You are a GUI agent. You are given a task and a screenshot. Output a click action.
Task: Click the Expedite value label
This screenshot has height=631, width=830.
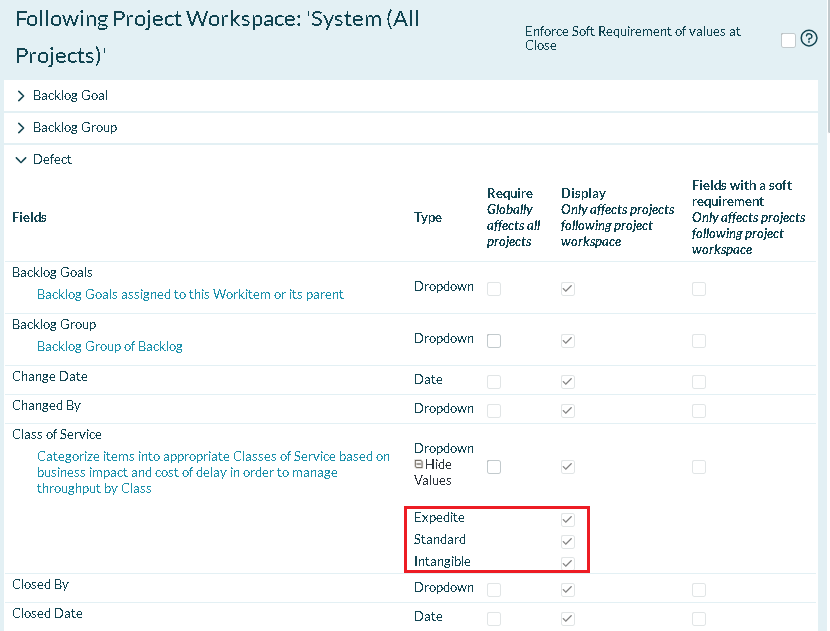coord(439,517)
